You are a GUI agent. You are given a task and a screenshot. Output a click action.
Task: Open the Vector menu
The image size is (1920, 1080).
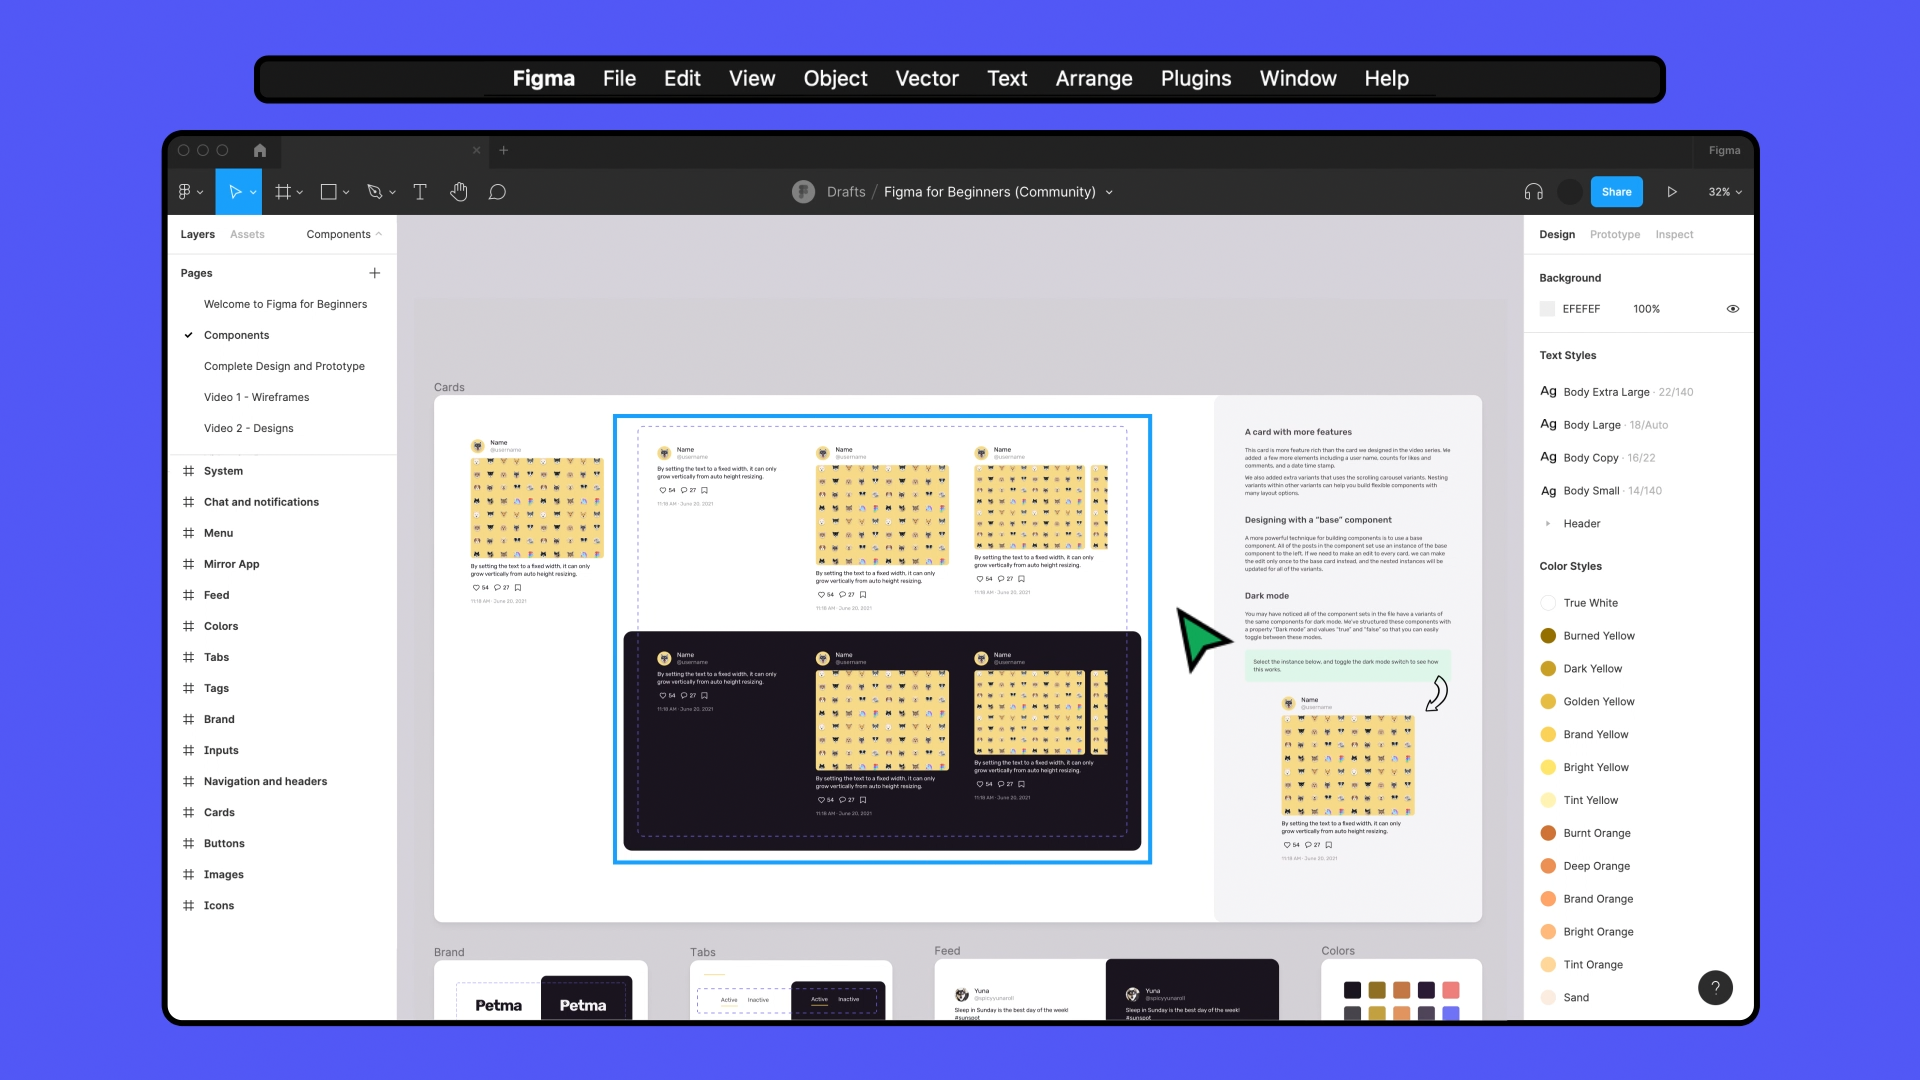coord(927,78)
